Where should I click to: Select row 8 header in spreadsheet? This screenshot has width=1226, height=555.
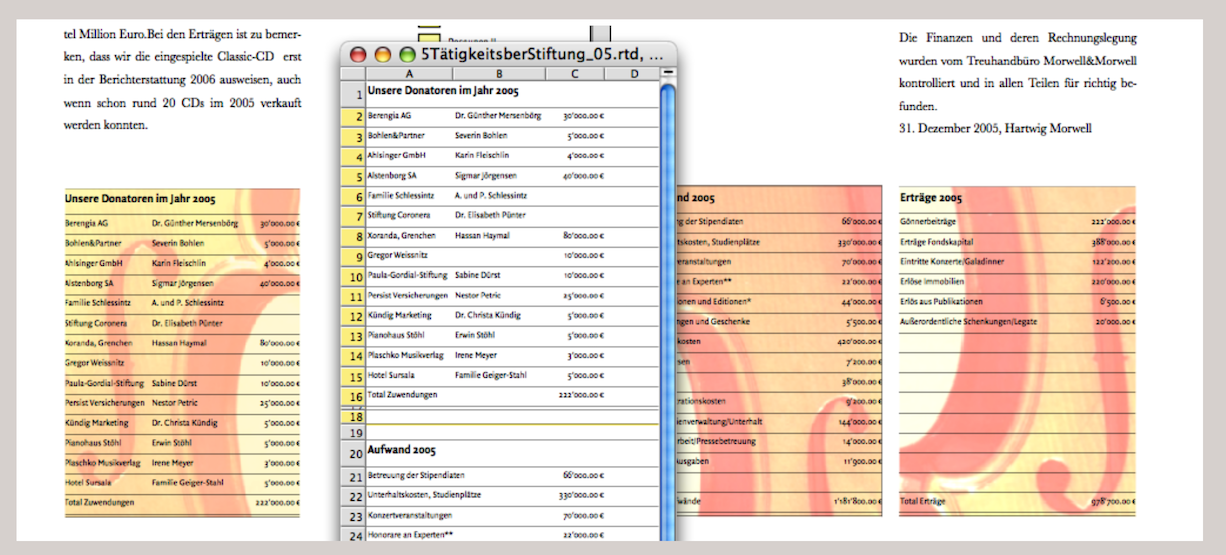[x=353, y=237]
